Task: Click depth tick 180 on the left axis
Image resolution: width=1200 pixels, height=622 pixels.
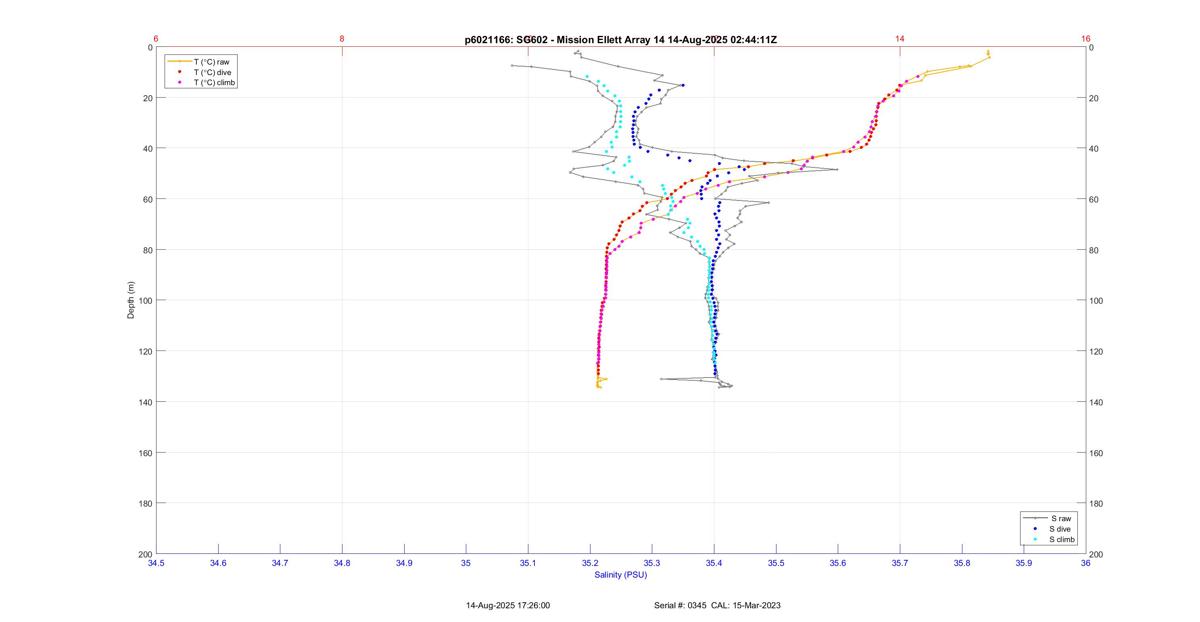Action: point(146,503)
